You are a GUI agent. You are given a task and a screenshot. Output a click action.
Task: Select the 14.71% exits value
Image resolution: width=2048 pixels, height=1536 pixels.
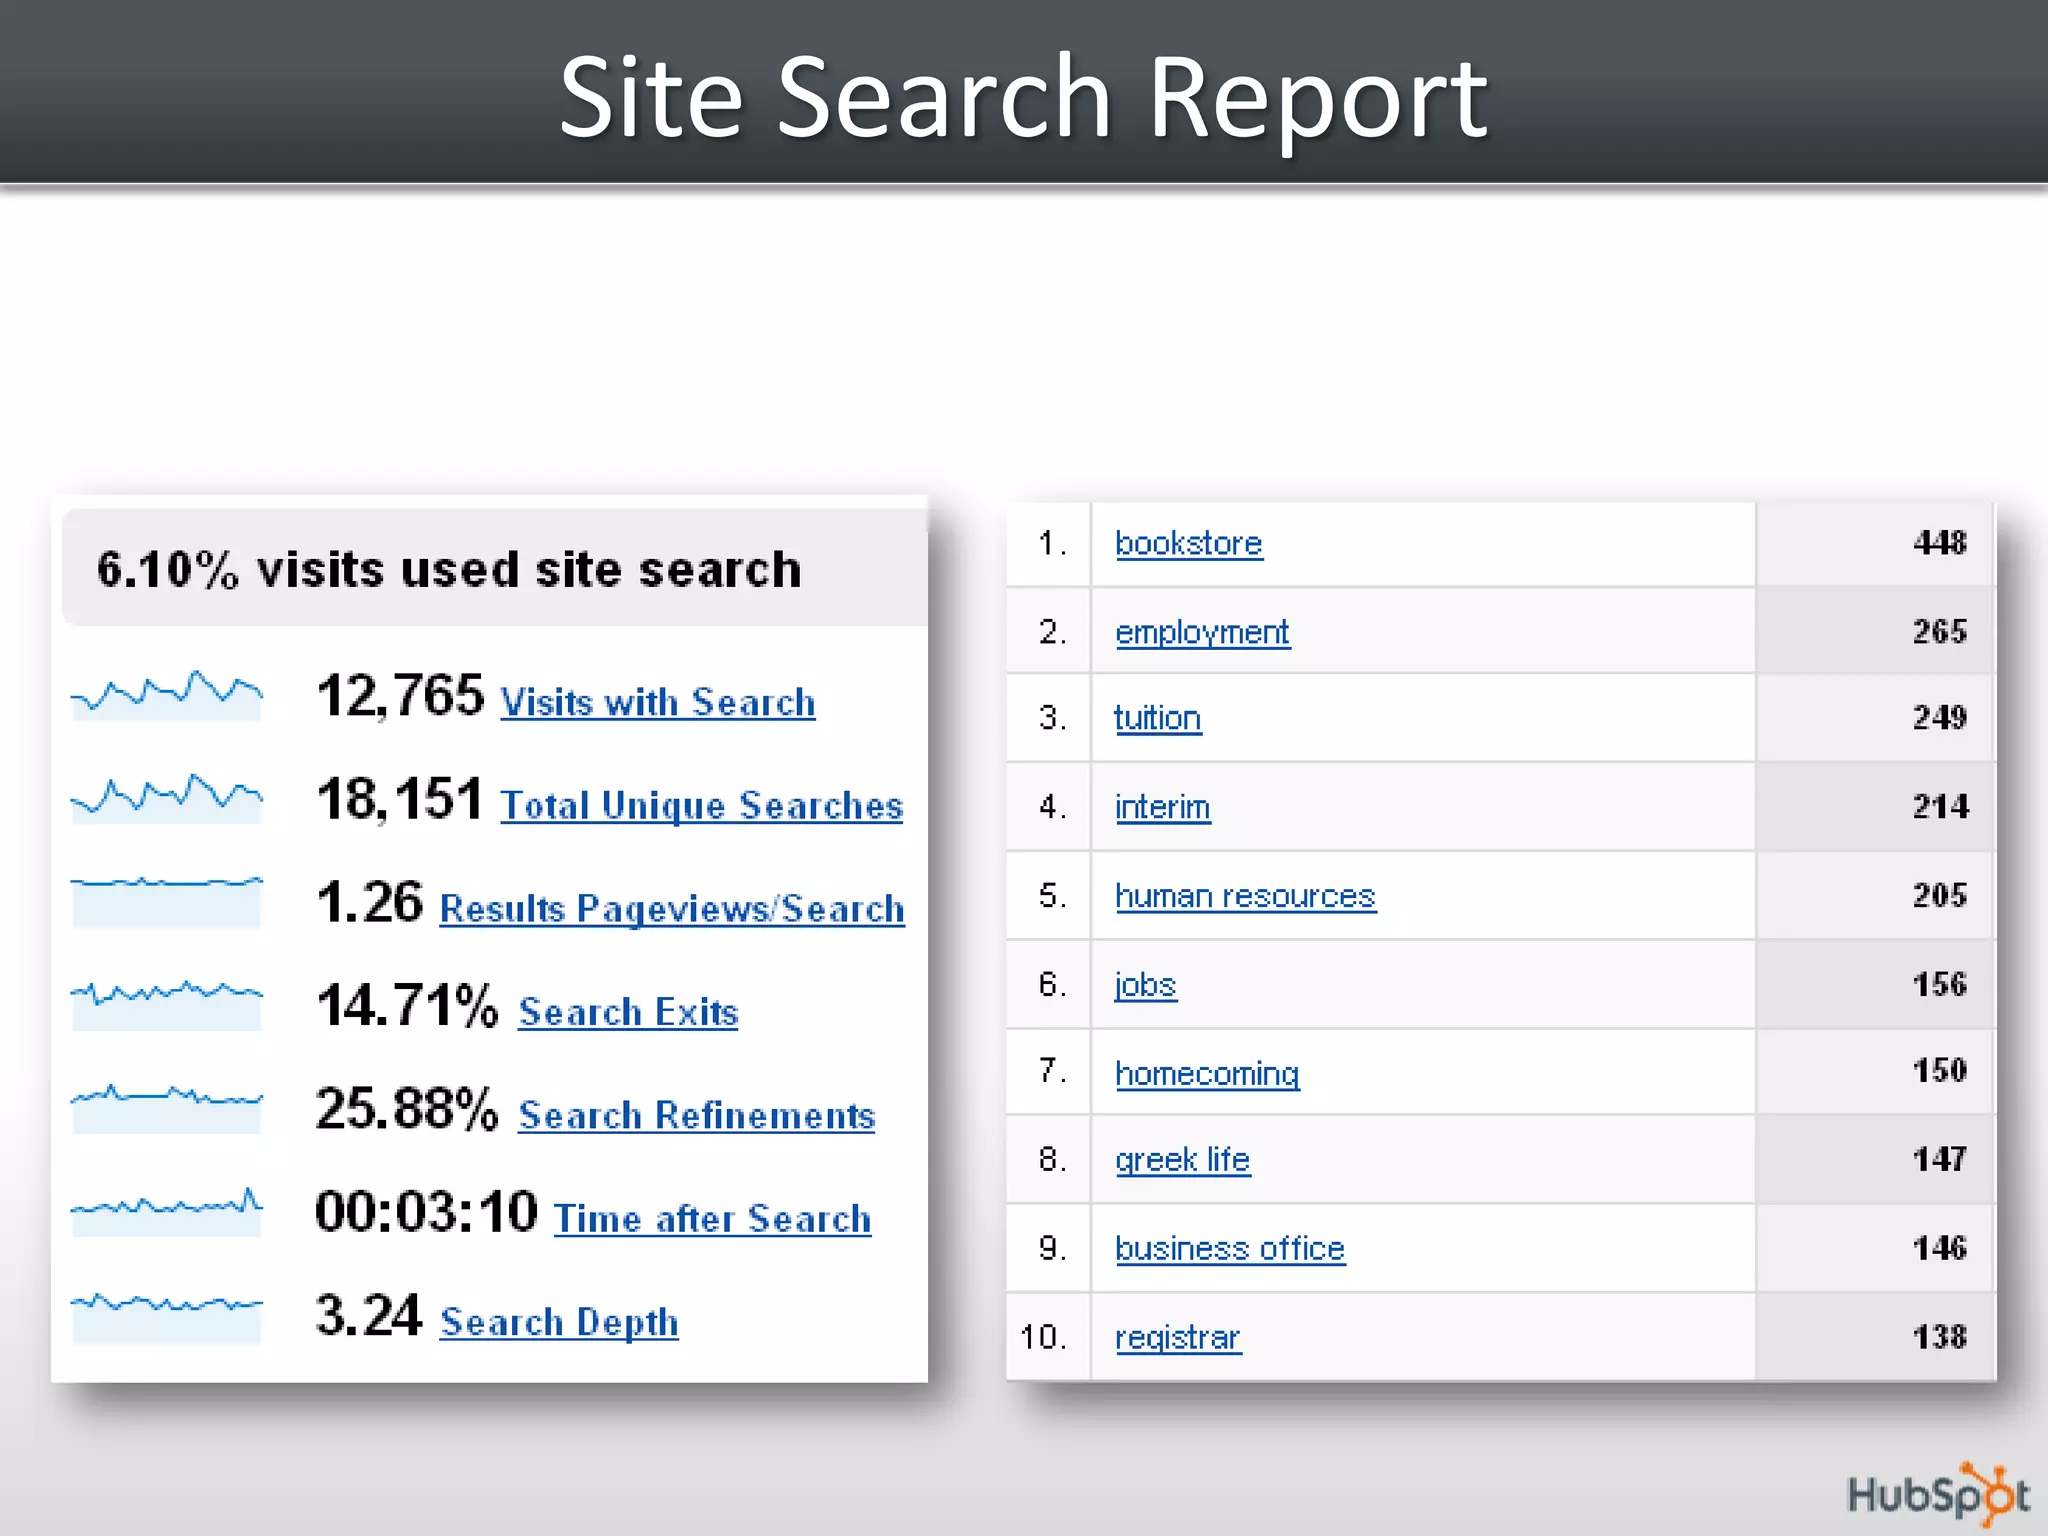coord(407,1005)
